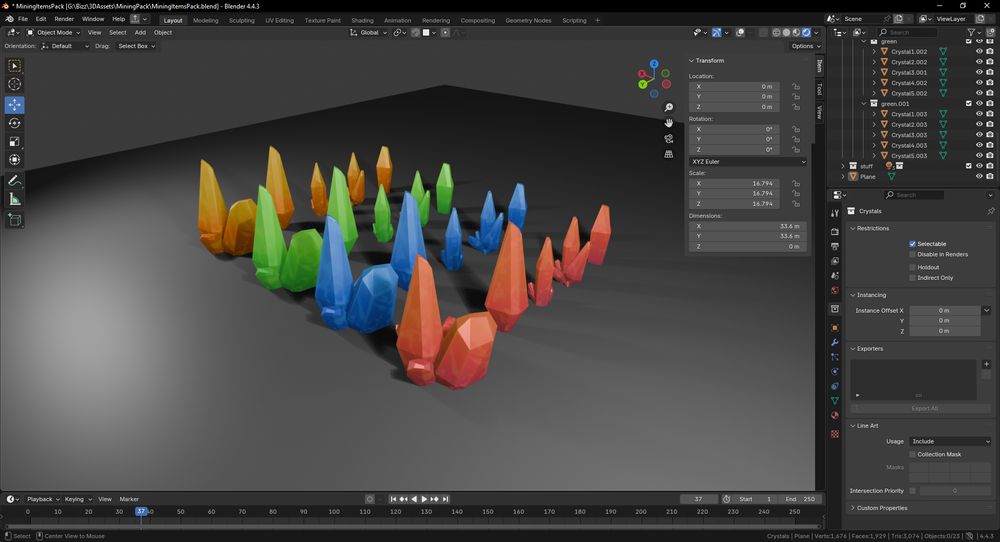Screen dimensions: 1000x542
Task: Open the Object Mode dropdown
Action: pyautogui.click(x=53, y=32)
